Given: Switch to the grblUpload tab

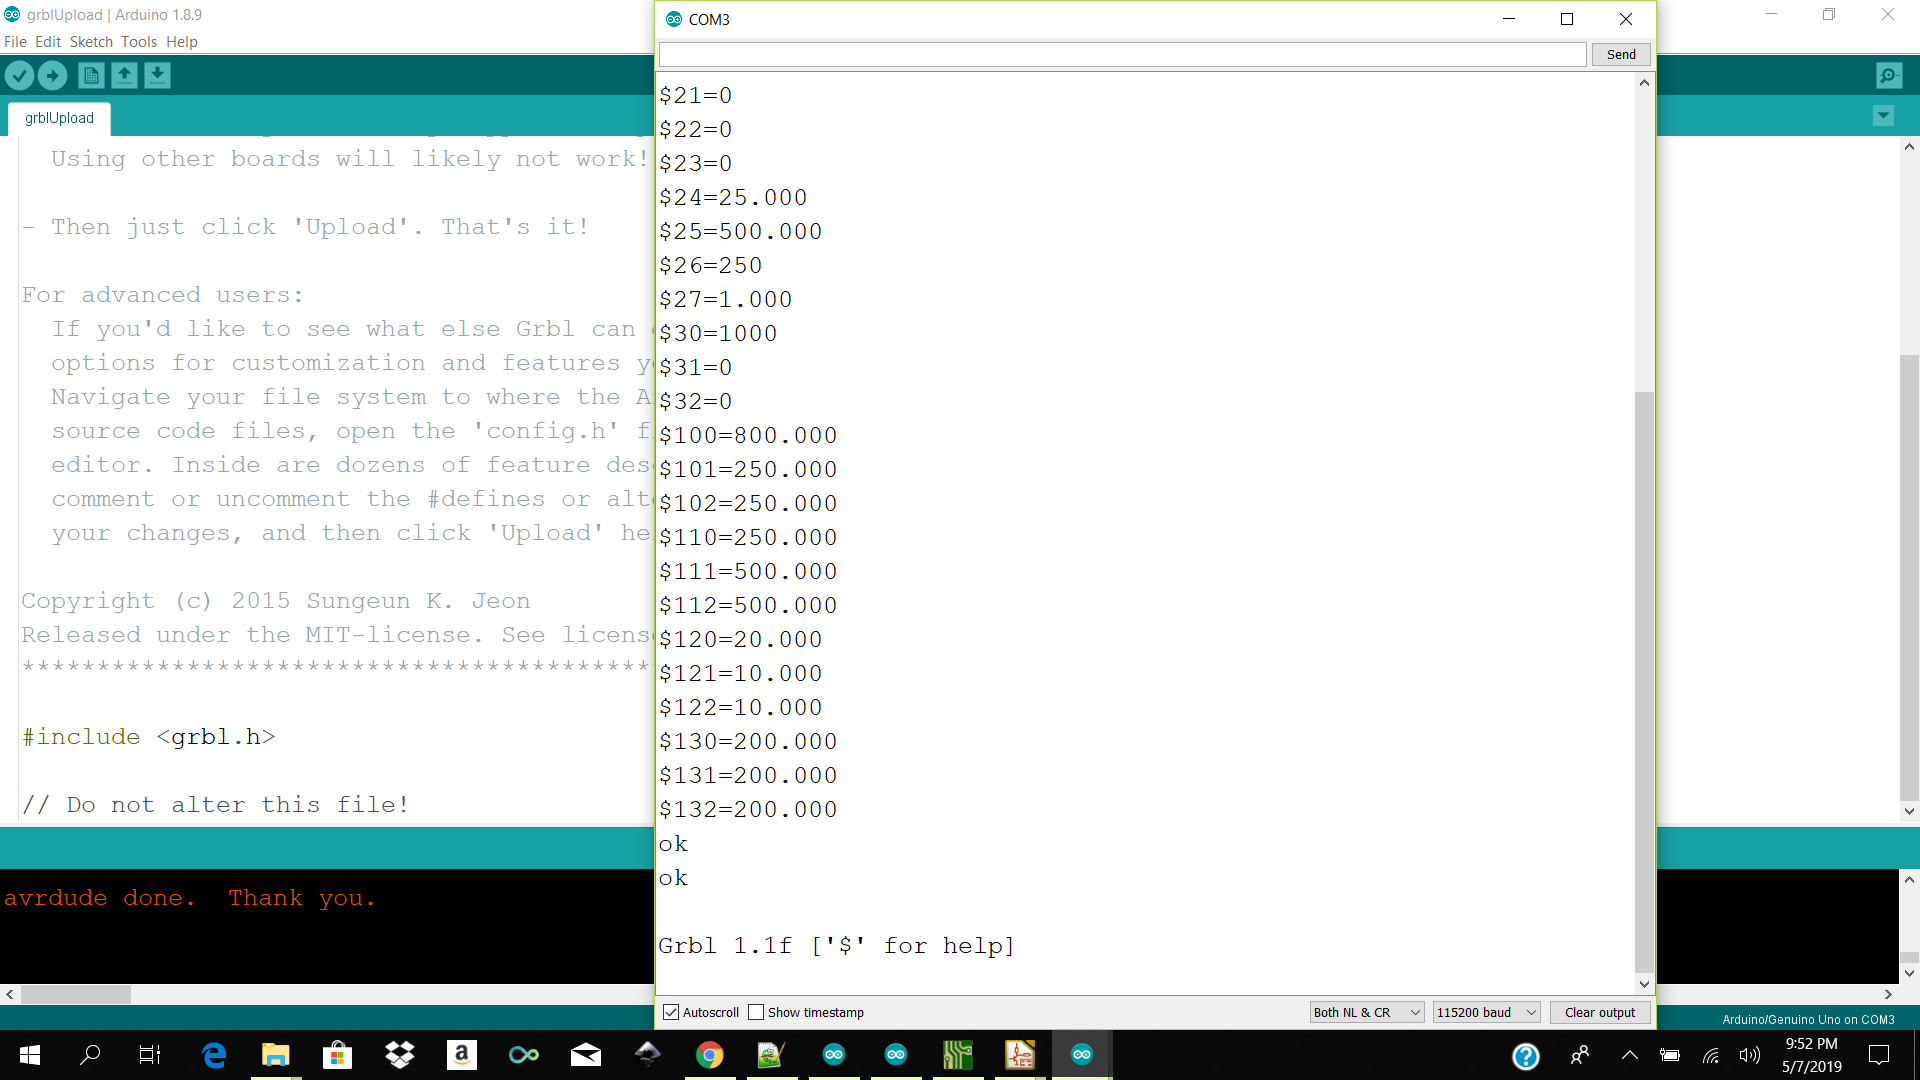Looking at the screenshot, I should [x=58, y=118].
